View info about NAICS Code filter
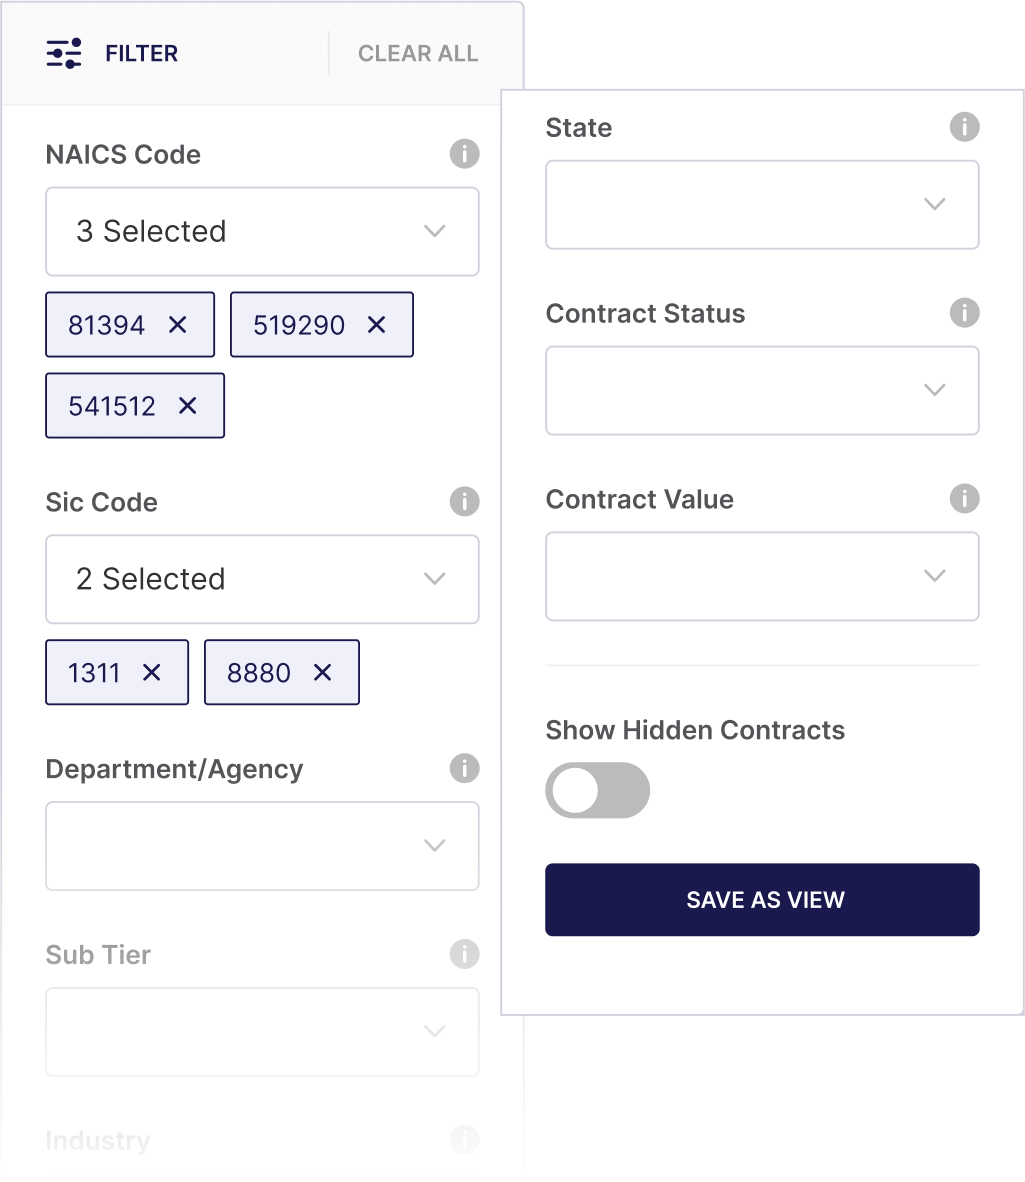Viewport: 1025px width, 1182px height. click(464, 154)
